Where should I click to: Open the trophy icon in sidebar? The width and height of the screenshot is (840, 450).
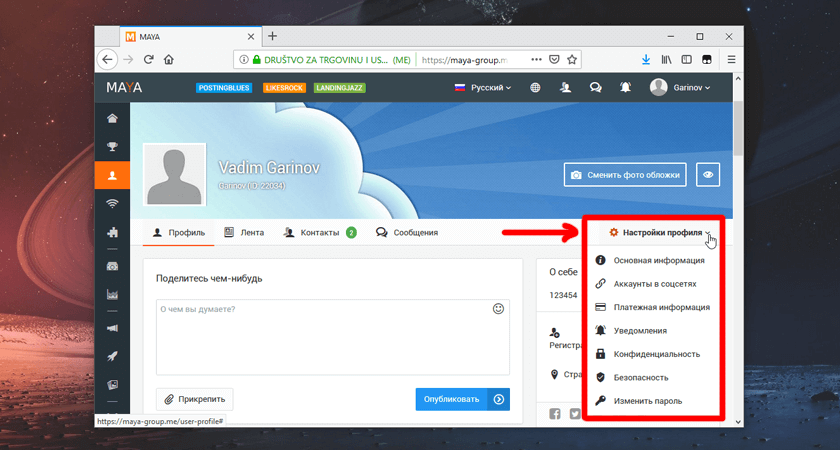click(x=112, y=147)
